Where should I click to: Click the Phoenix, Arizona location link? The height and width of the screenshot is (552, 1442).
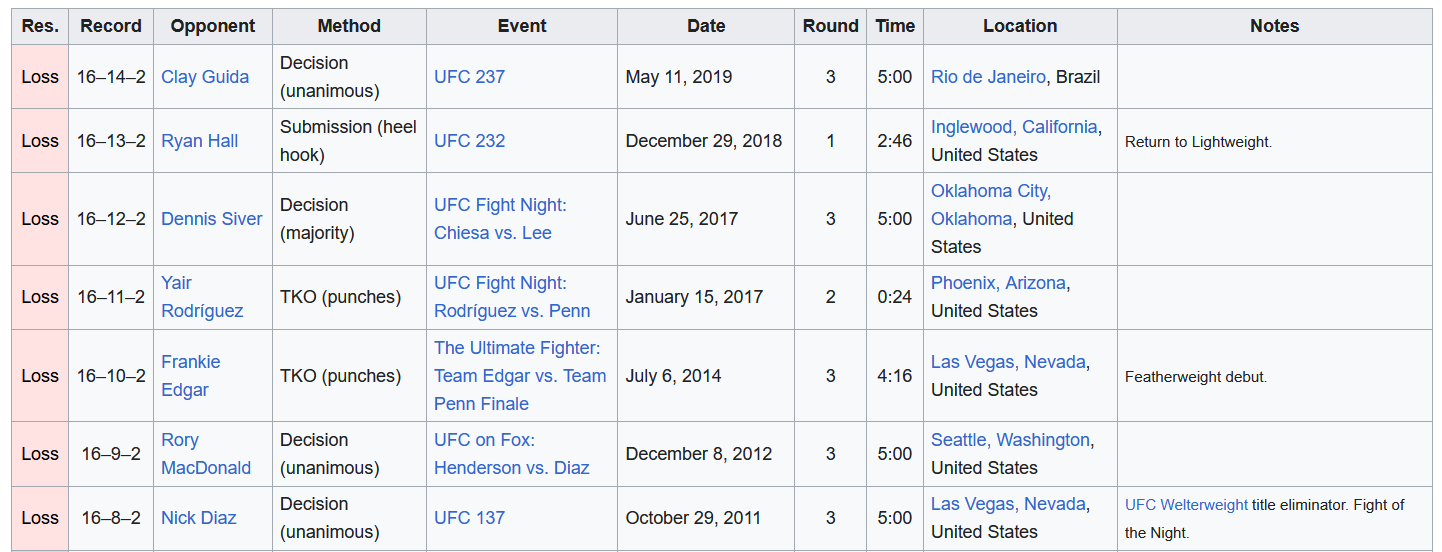[998, 283]
